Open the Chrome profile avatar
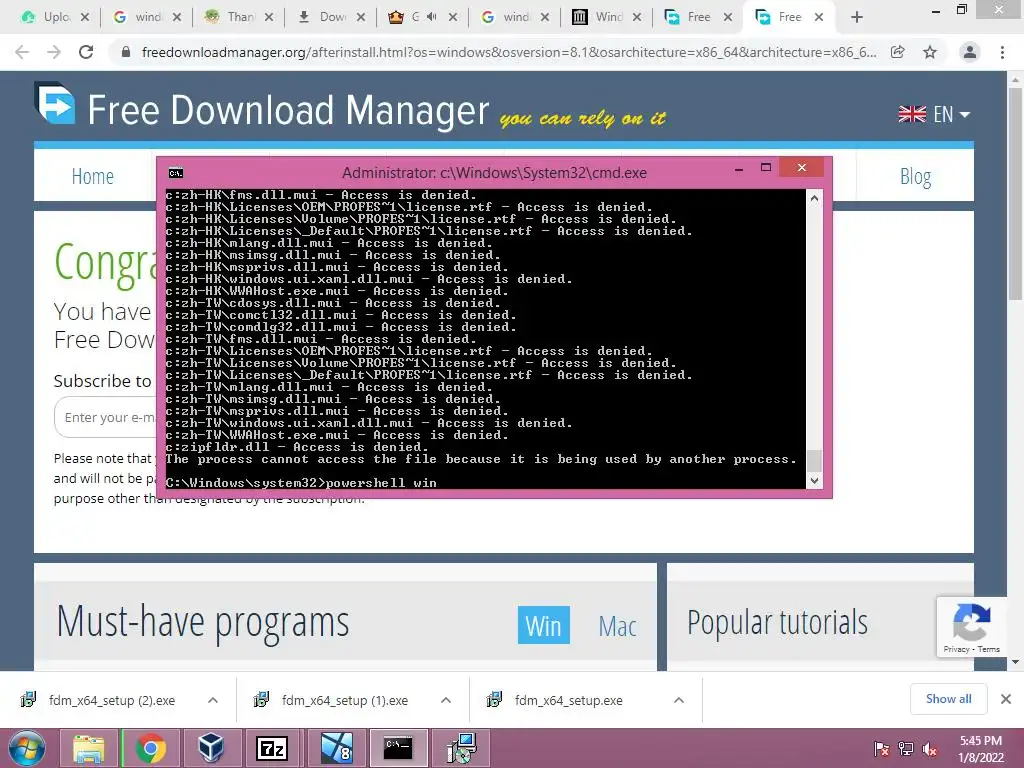The image size is (1024, 768). point(970,52)
